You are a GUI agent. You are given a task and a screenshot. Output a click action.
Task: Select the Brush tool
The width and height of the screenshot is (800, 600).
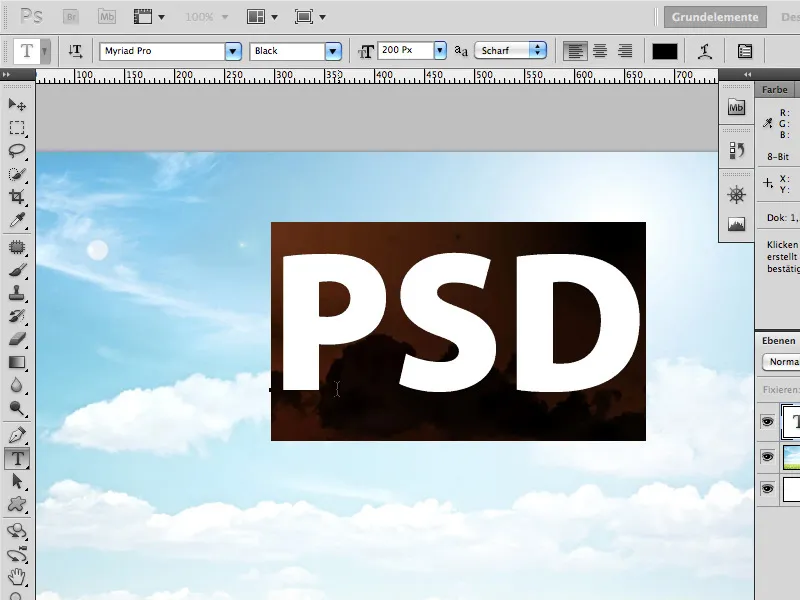(x=17, y=270)
